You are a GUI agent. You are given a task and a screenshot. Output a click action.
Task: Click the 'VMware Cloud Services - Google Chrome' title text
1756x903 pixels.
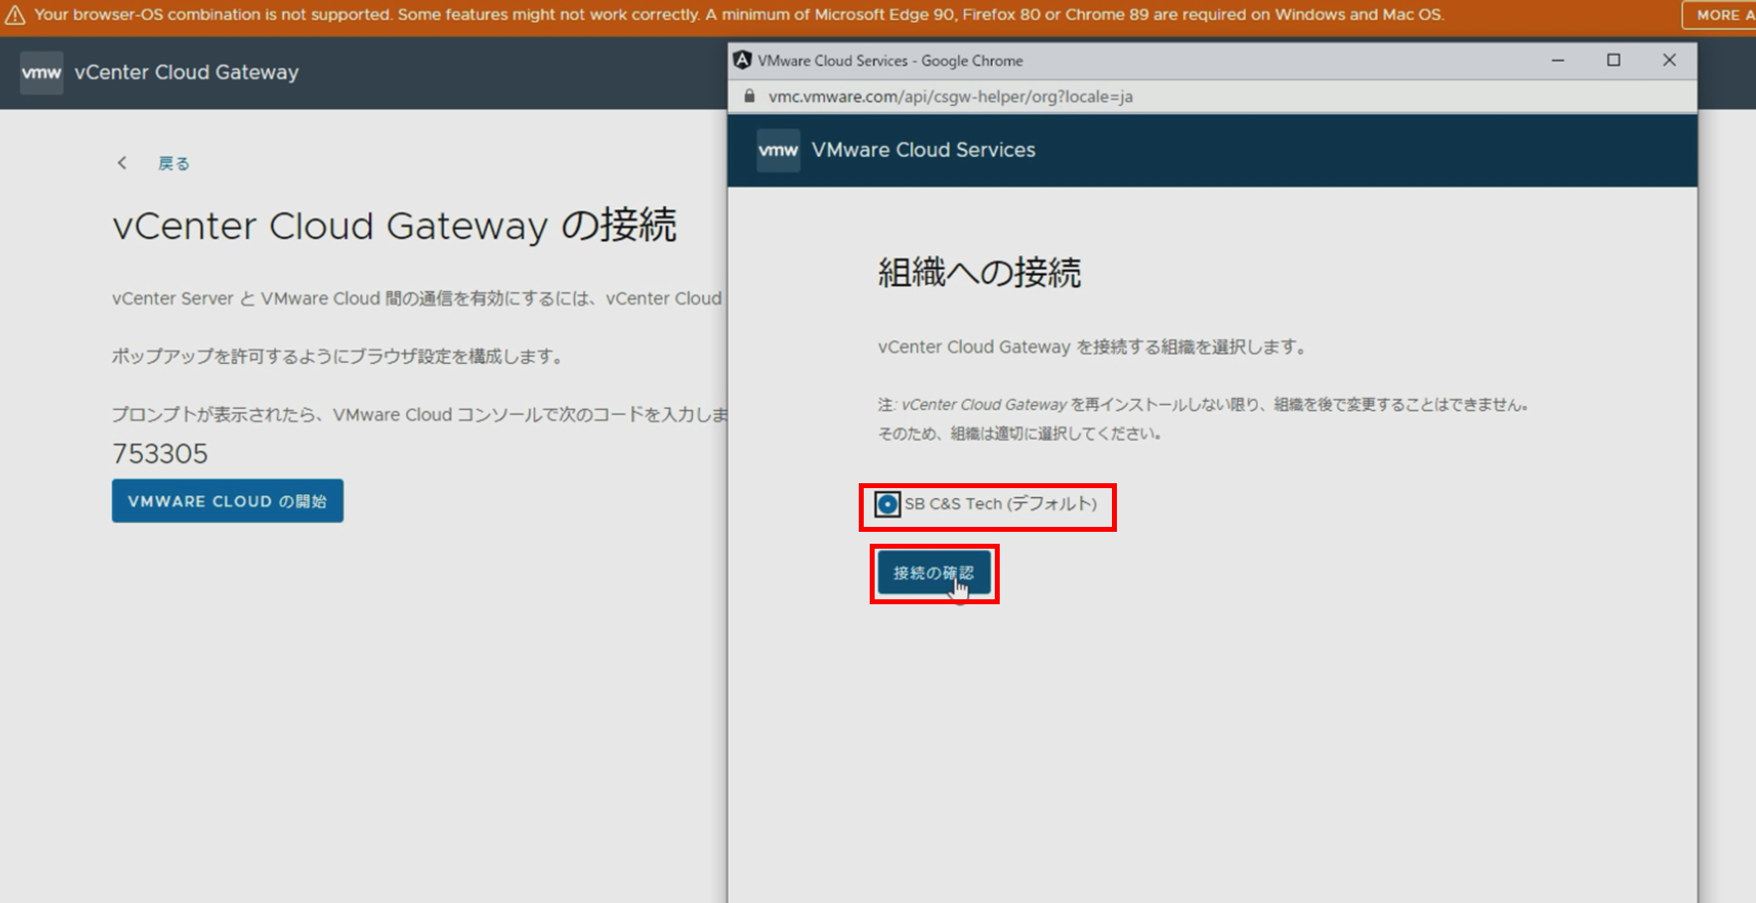click(890, 61)
